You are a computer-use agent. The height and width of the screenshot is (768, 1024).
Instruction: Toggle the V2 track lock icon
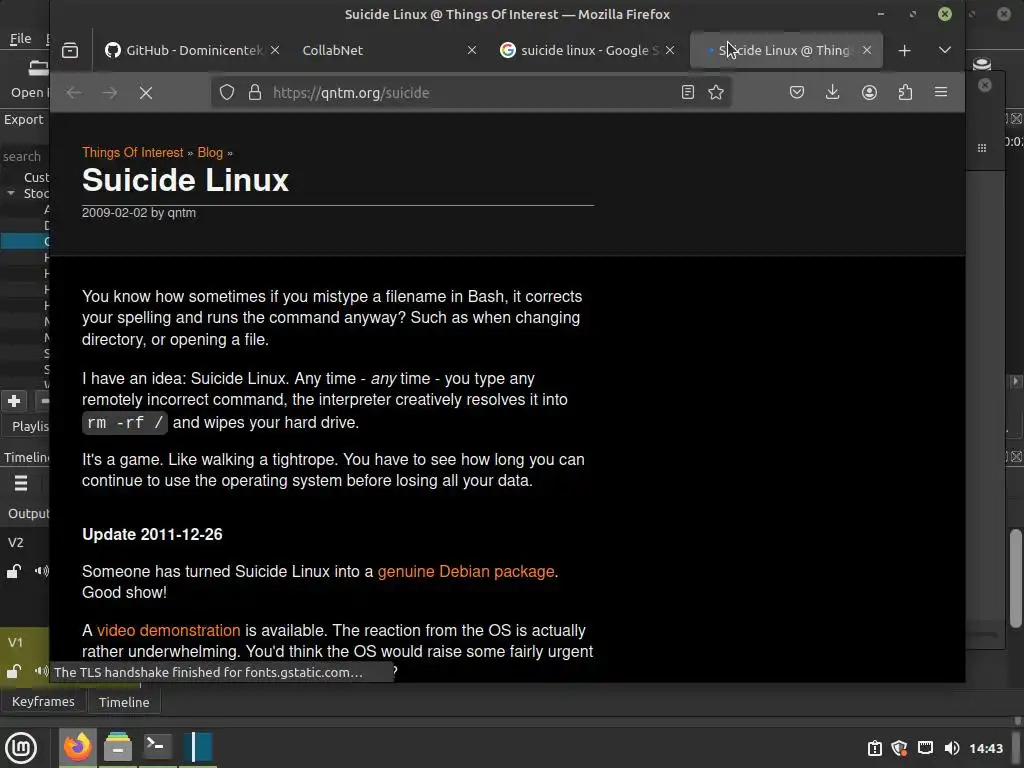(14, 571)
